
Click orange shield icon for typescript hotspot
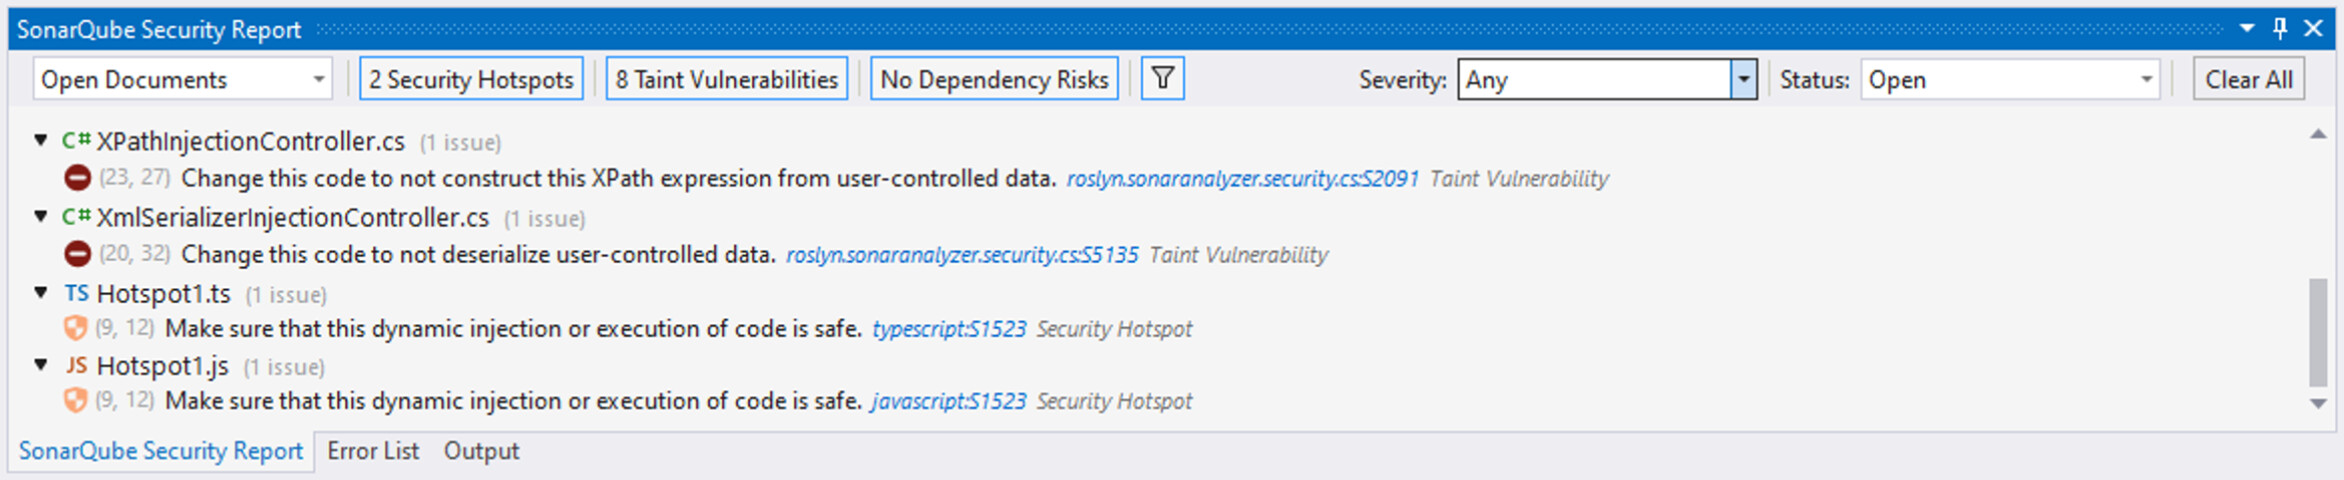click(75, 328)
